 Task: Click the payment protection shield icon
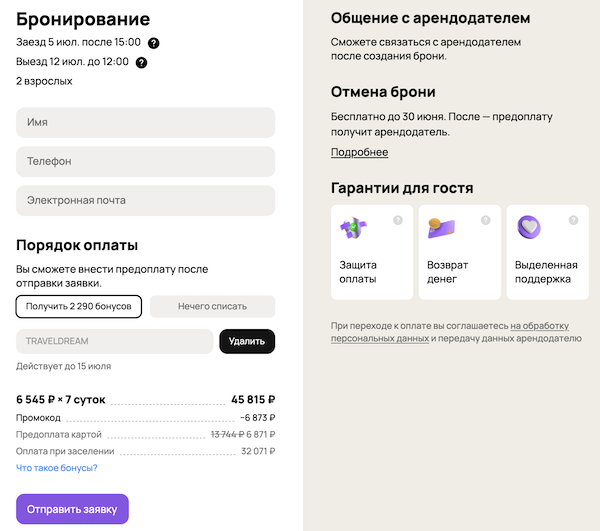(353, 230)
